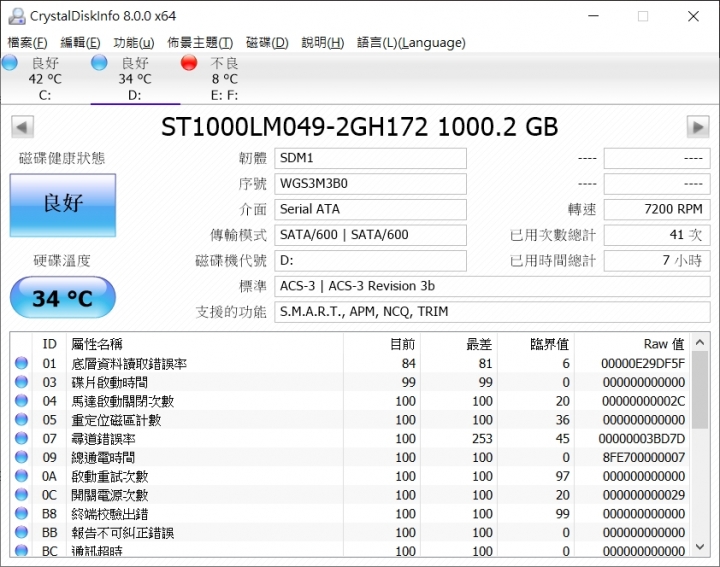
Task: Open the 檔案(F) menu
Action: pos(28,43)
